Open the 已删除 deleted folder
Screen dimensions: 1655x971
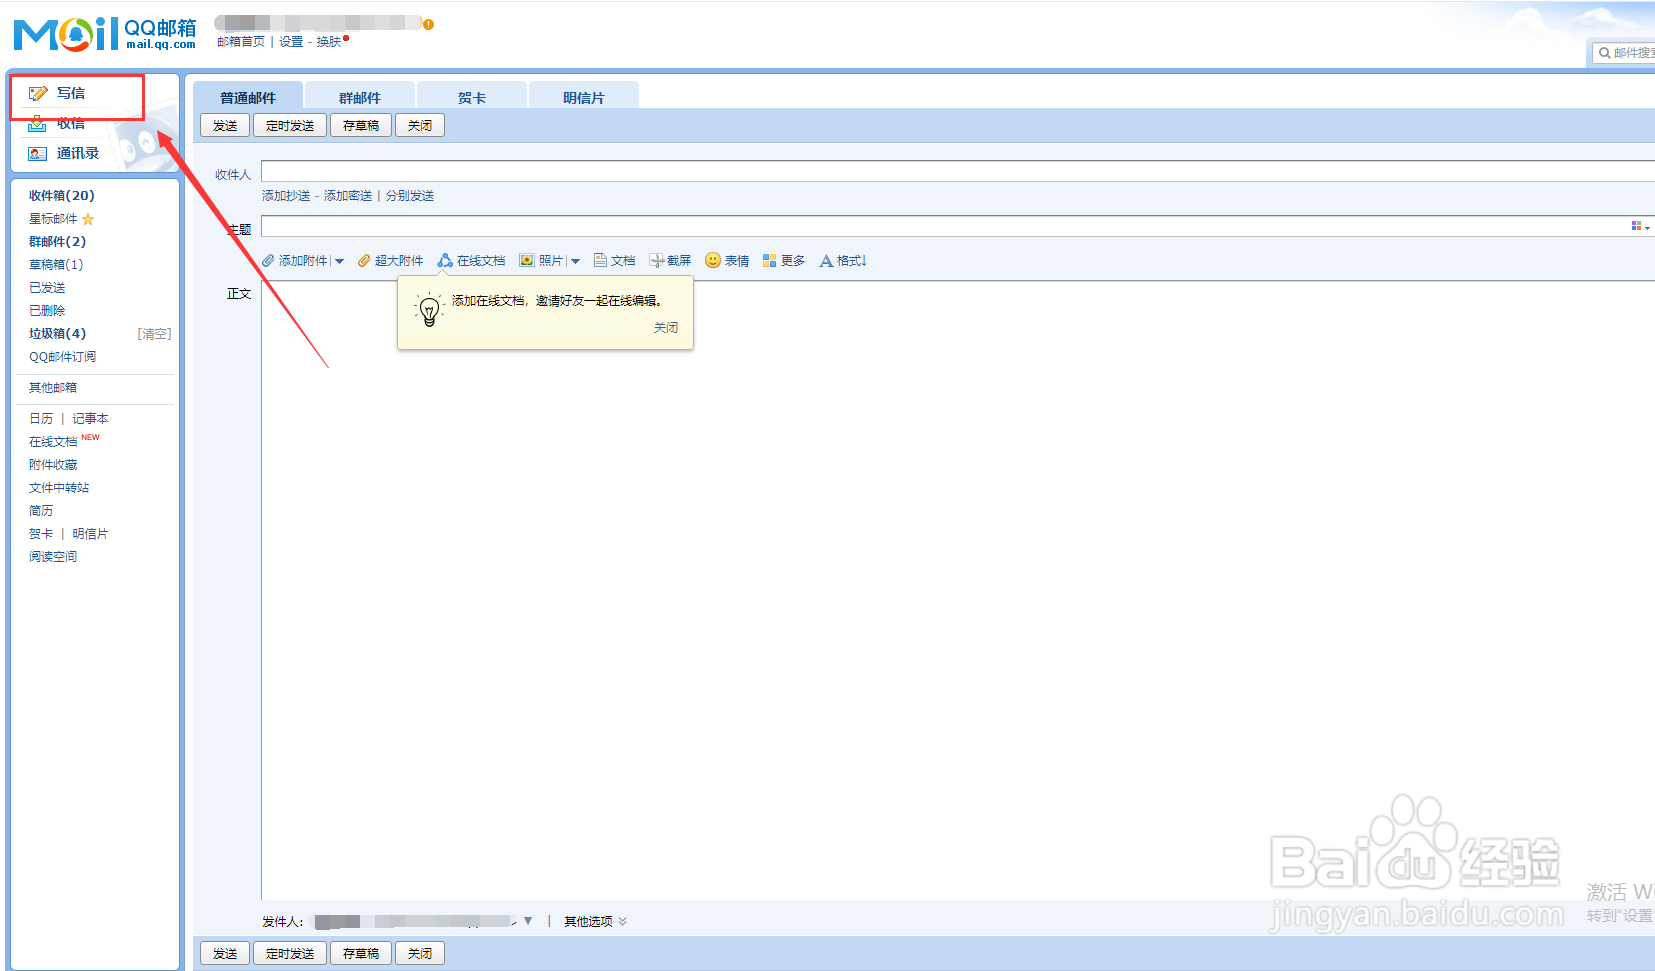pos(47,311)
